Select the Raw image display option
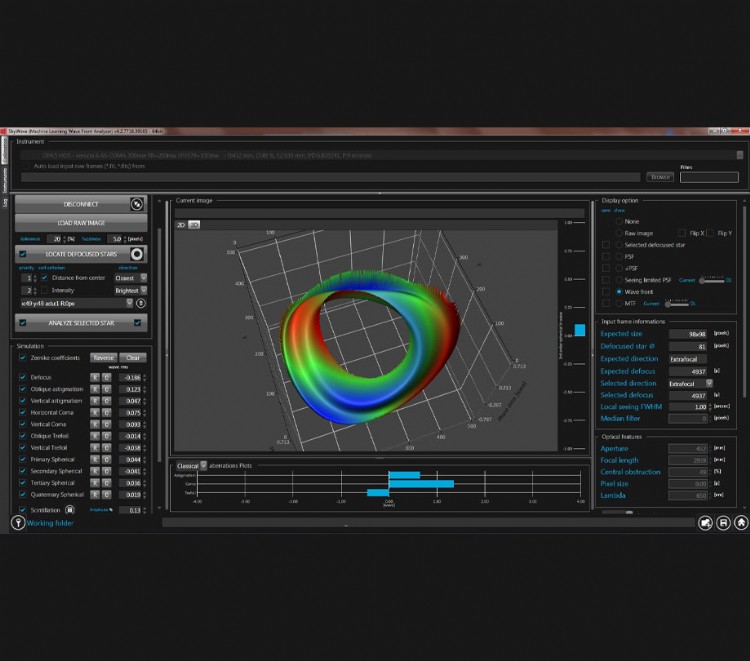The width and height of the screenshot is (750, 661). tap(619, 233)
